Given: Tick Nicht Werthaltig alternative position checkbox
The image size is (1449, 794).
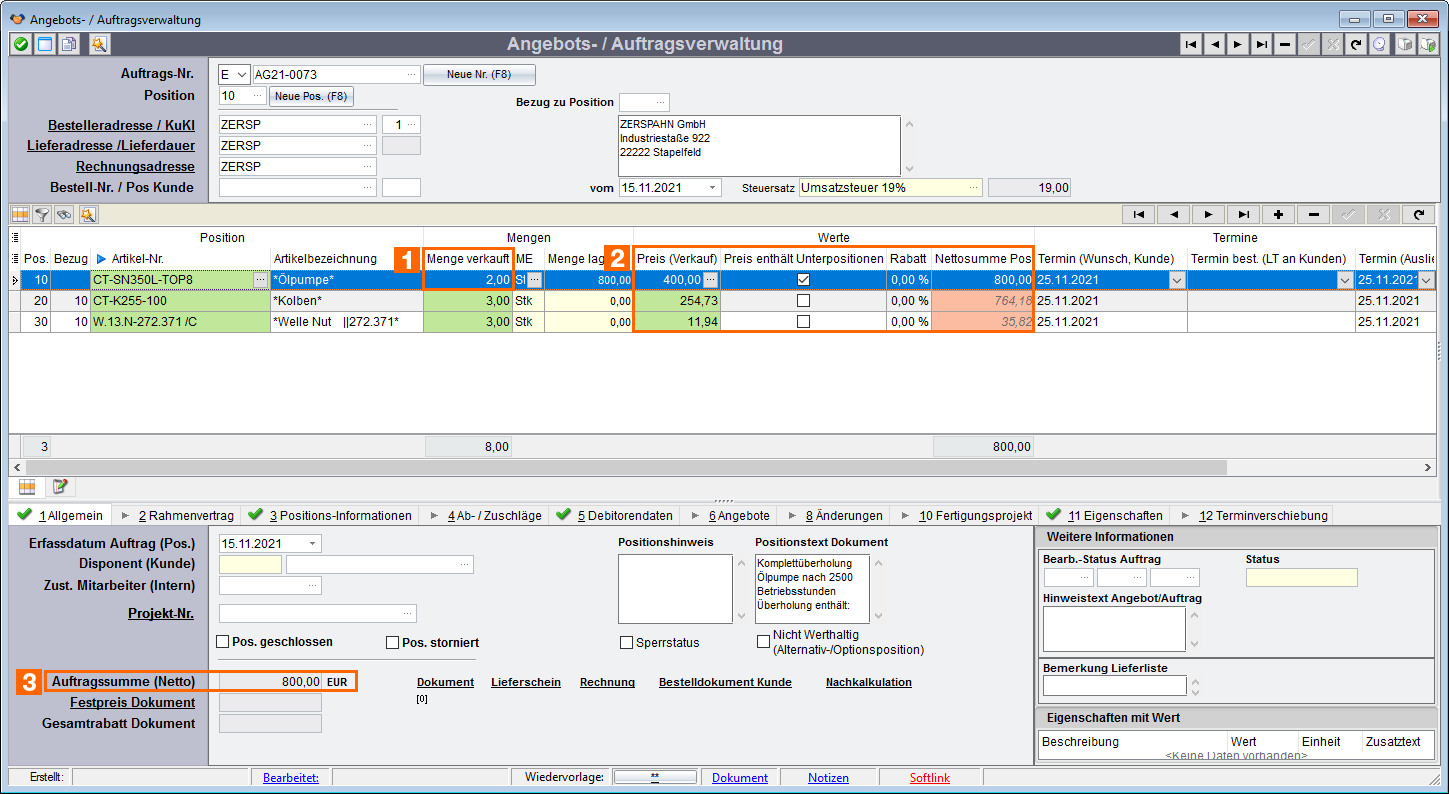Looking at the screenshot, I should (x=764, y=641).
